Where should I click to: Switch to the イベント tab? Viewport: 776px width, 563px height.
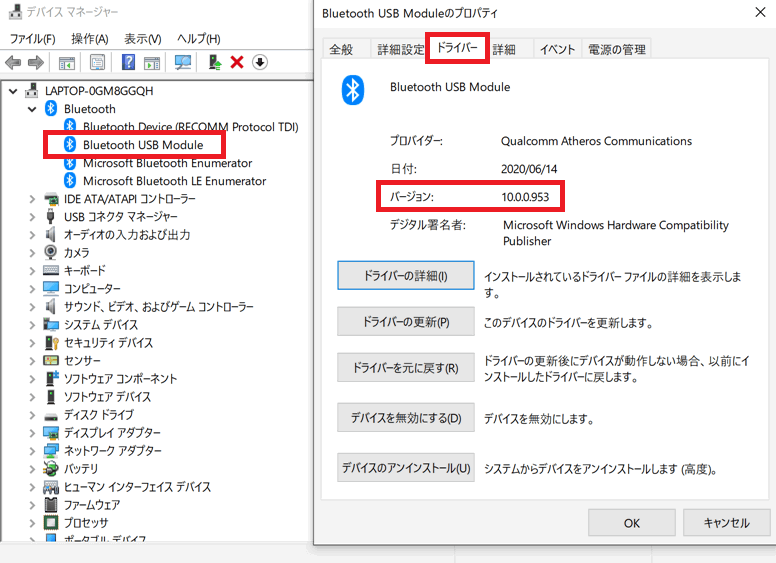(x=557, y=49)
